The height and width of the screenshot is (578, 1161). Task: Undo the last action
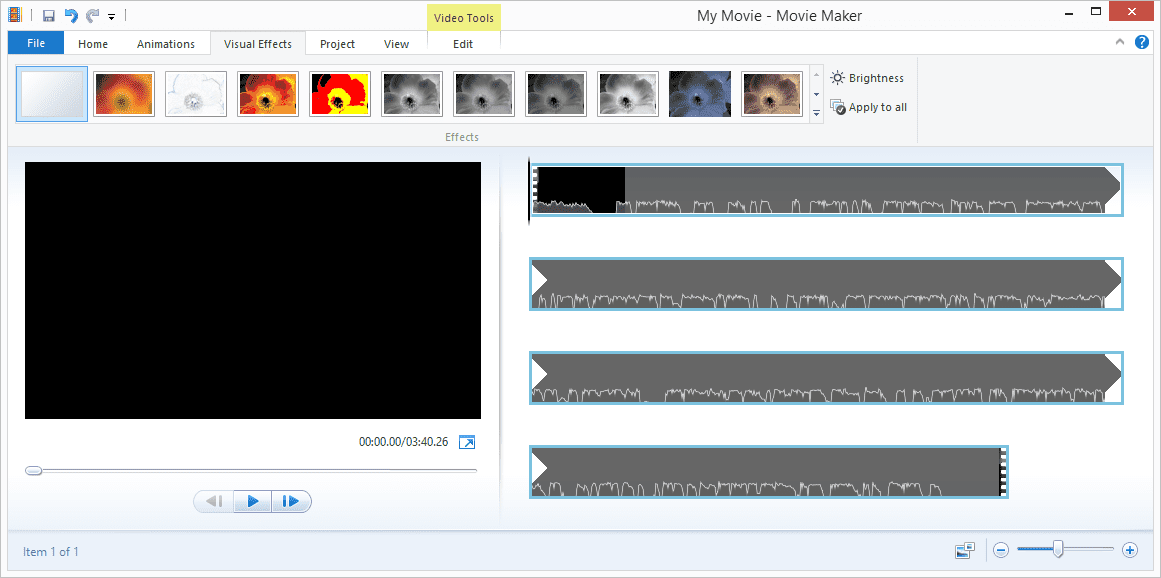click(x=71, y=16)
